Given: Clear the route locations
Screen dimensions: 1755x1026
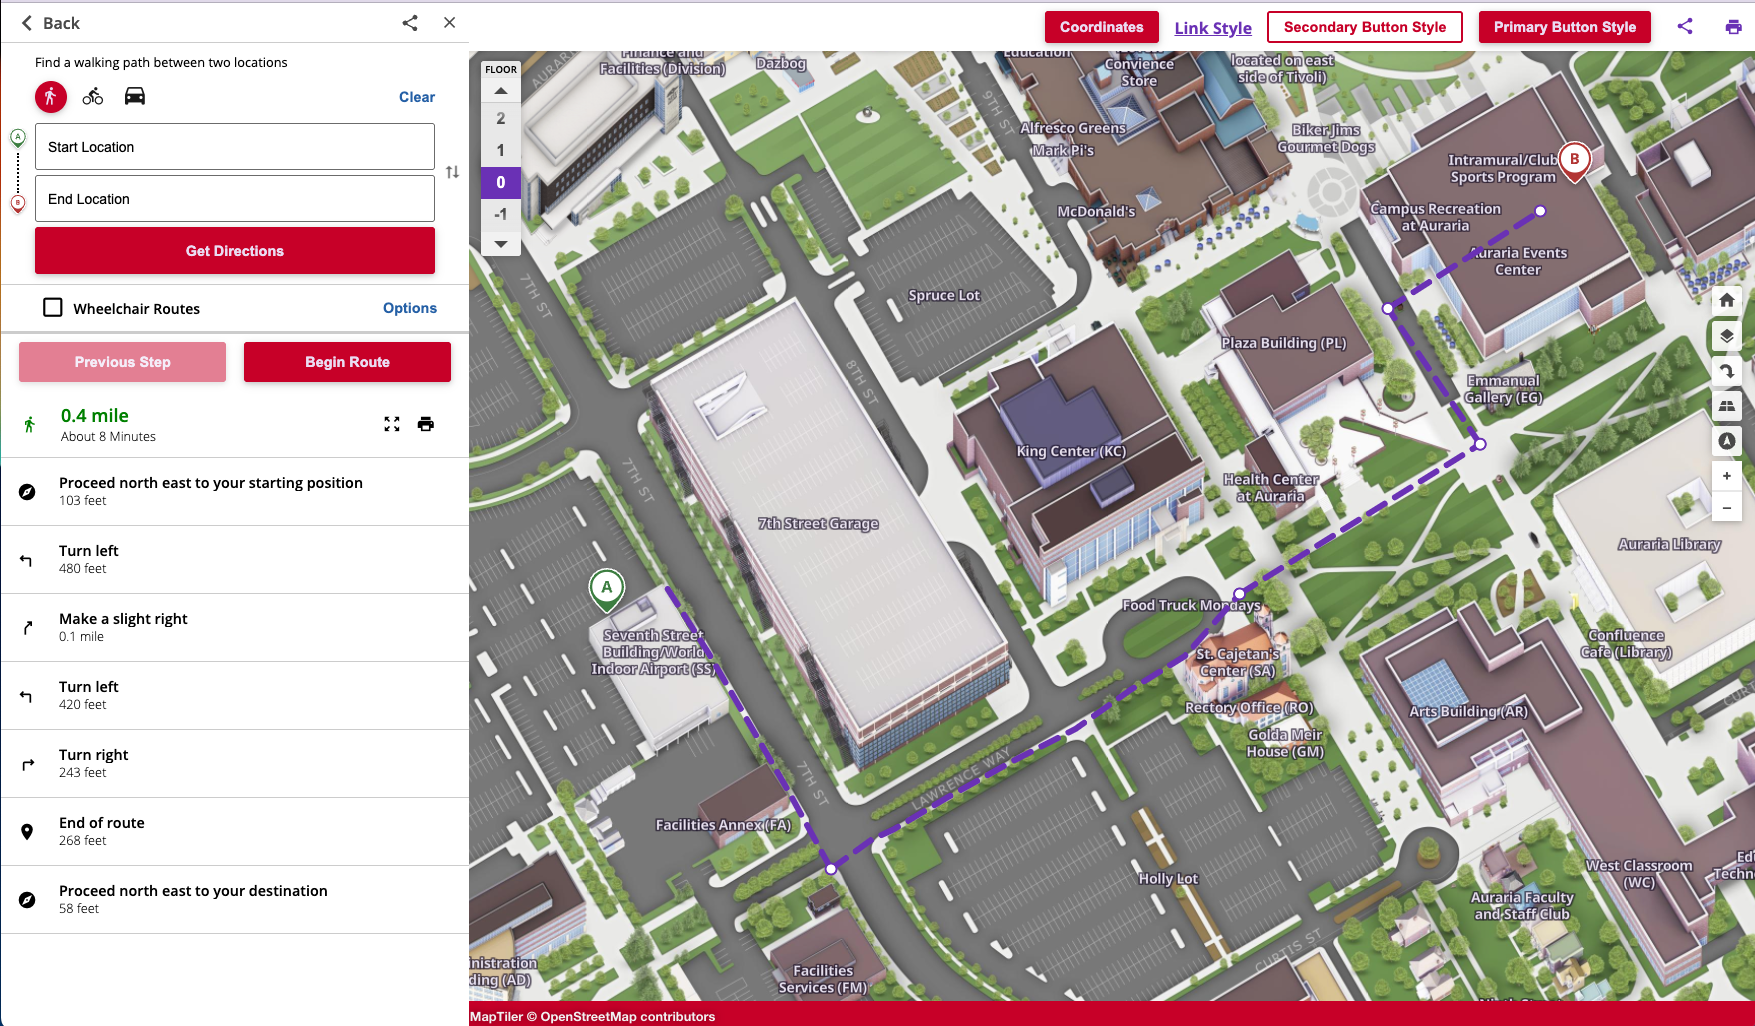Looking at the screenshot, I should (x=417, y=97).
